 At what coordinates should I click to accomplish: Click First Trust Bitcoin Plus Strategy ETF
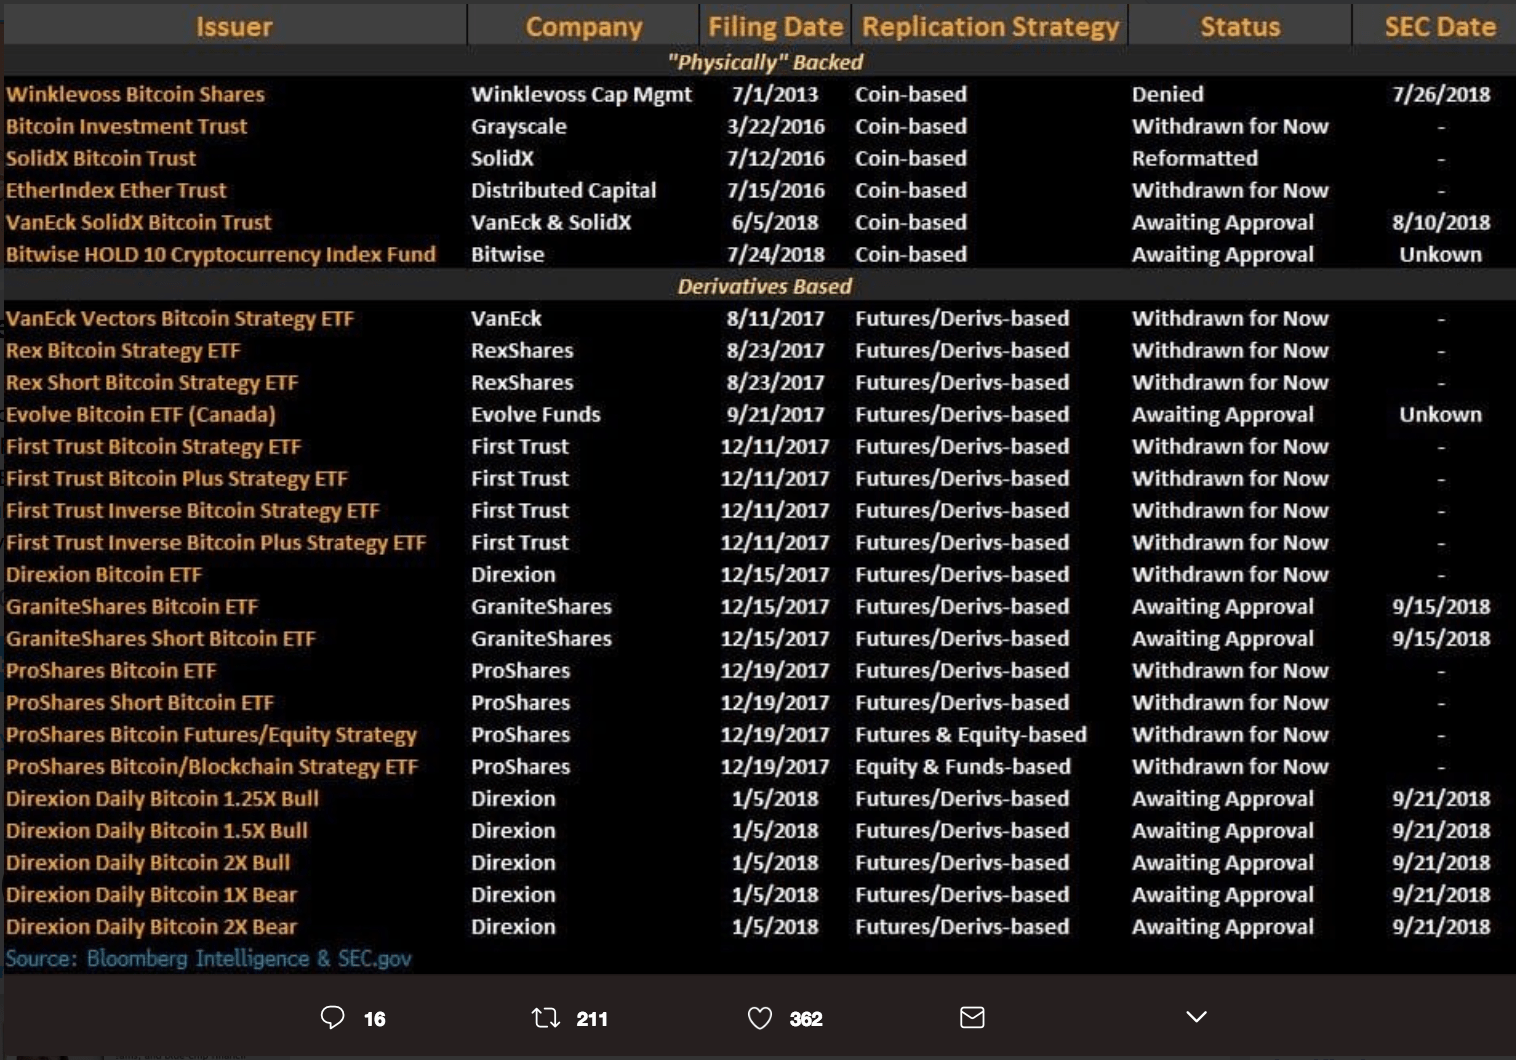[x=177, y=478]
